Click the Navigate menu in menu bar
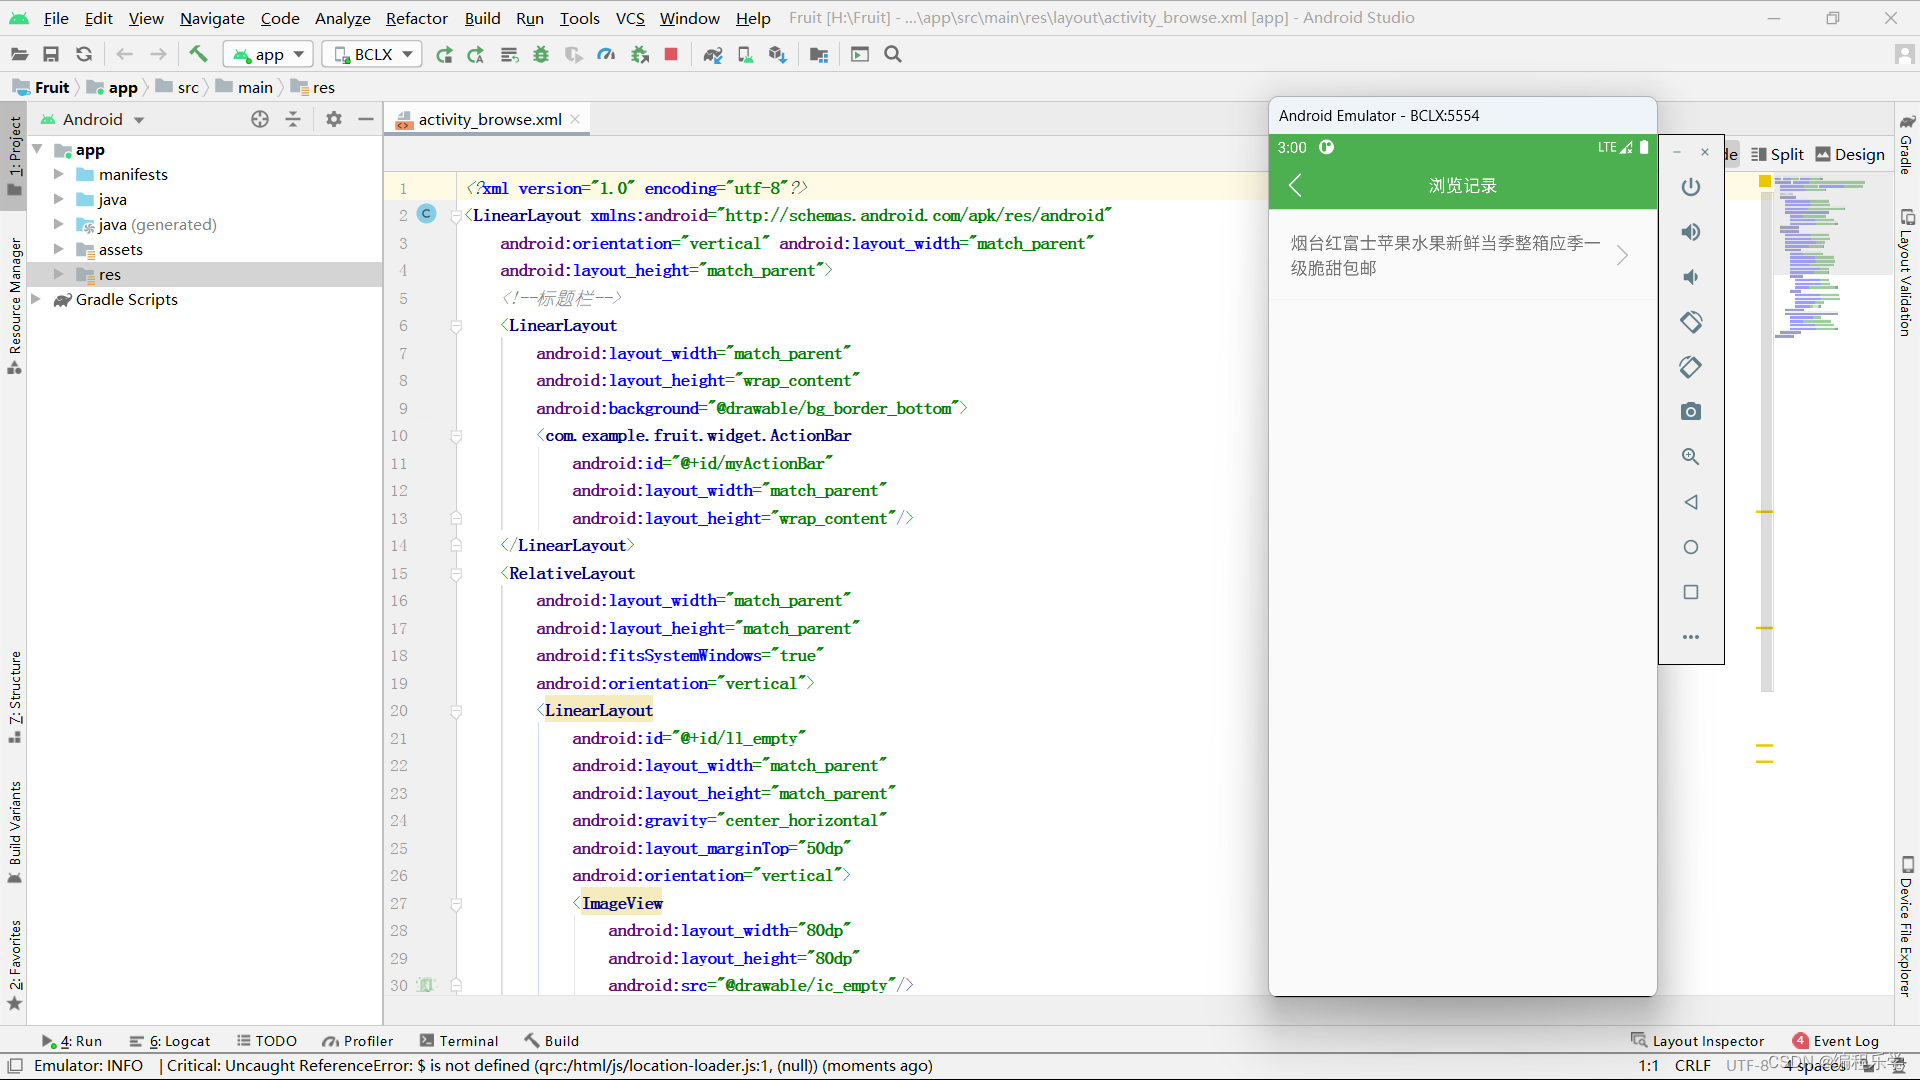Screen dimensions: 1920x1080 tap(212, 17)
